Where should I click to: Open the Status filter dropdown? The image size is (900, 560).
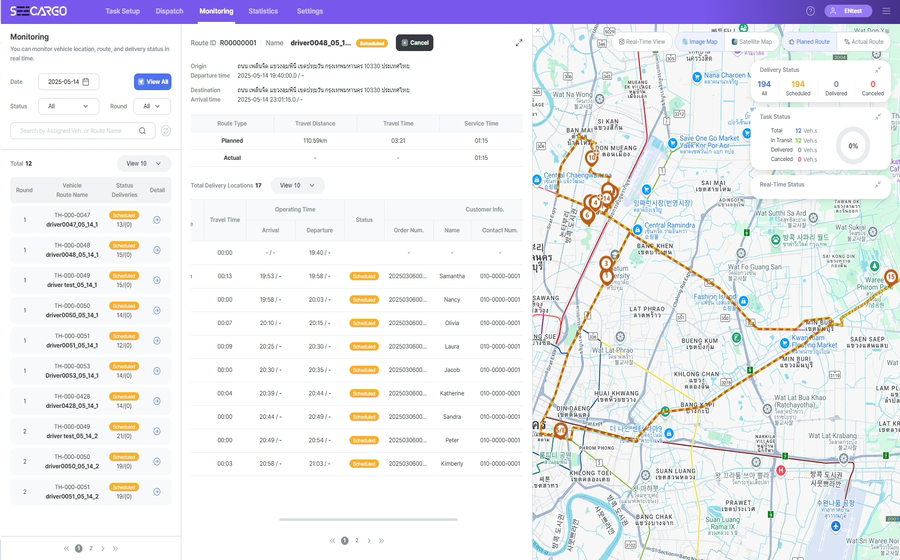68,106
